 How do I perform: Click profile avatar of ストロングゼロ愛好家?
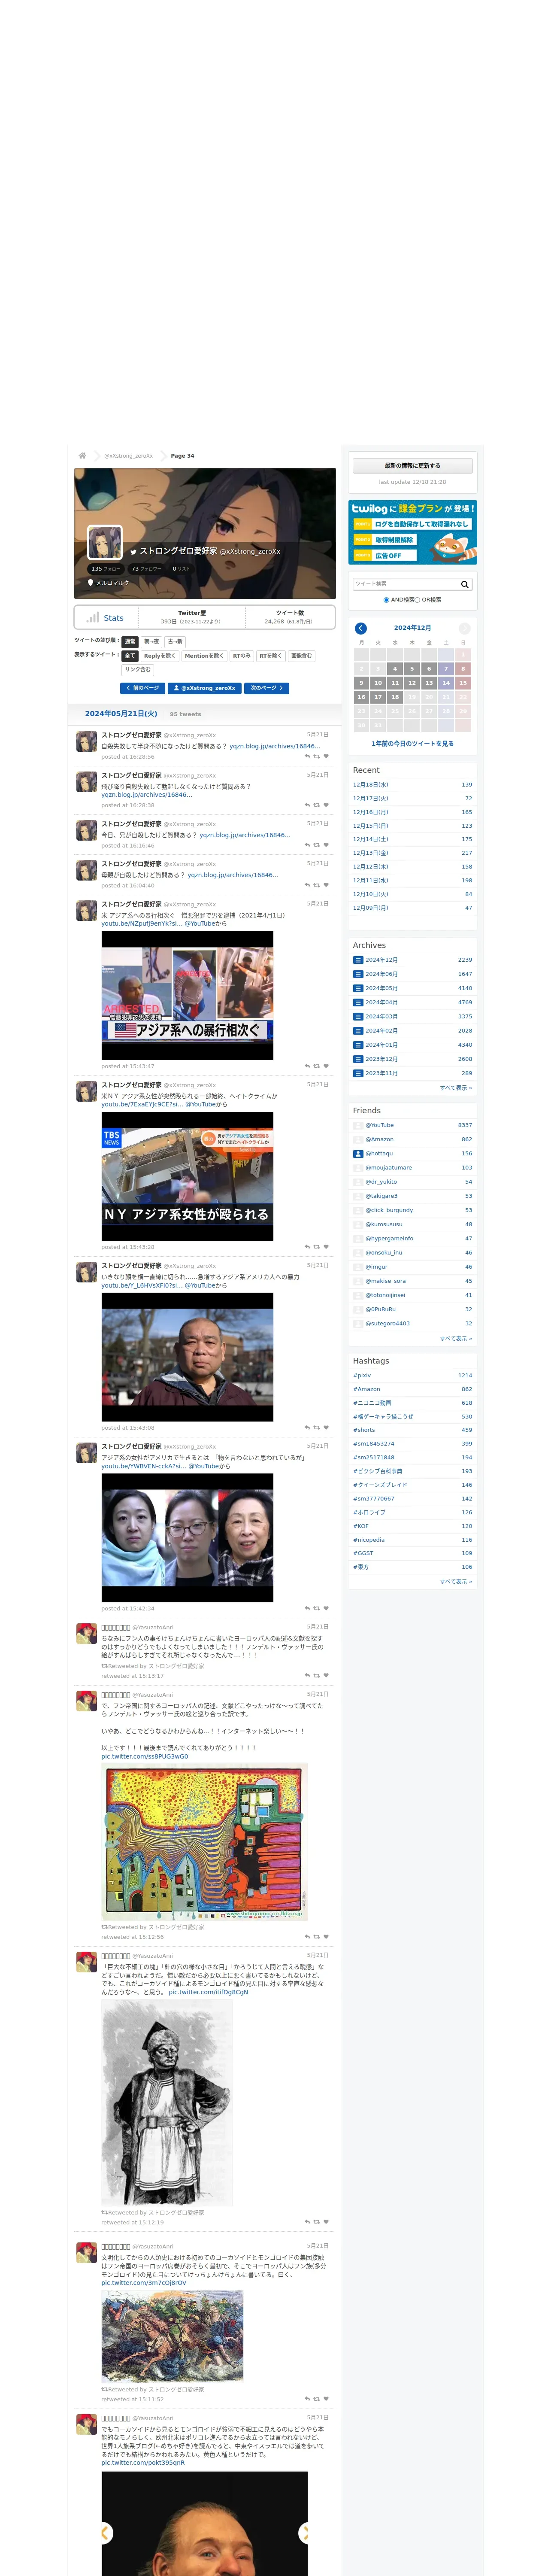coord(105,543)
